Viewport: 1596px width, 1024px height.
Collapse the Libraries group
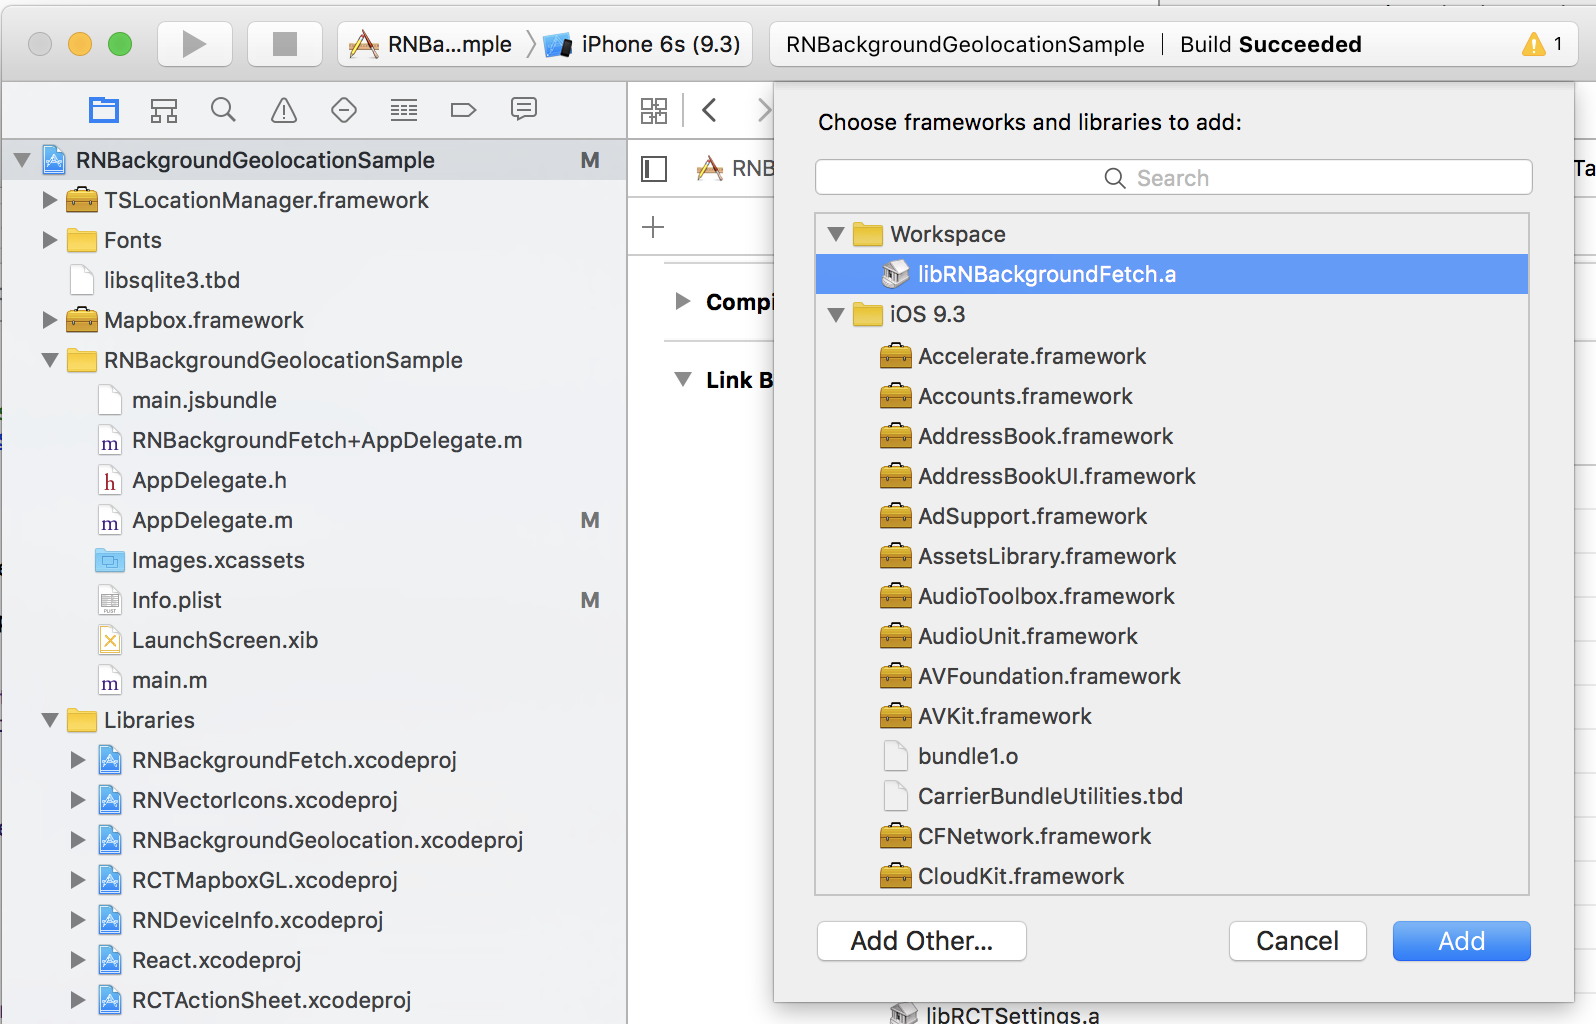tap(50, 720)
